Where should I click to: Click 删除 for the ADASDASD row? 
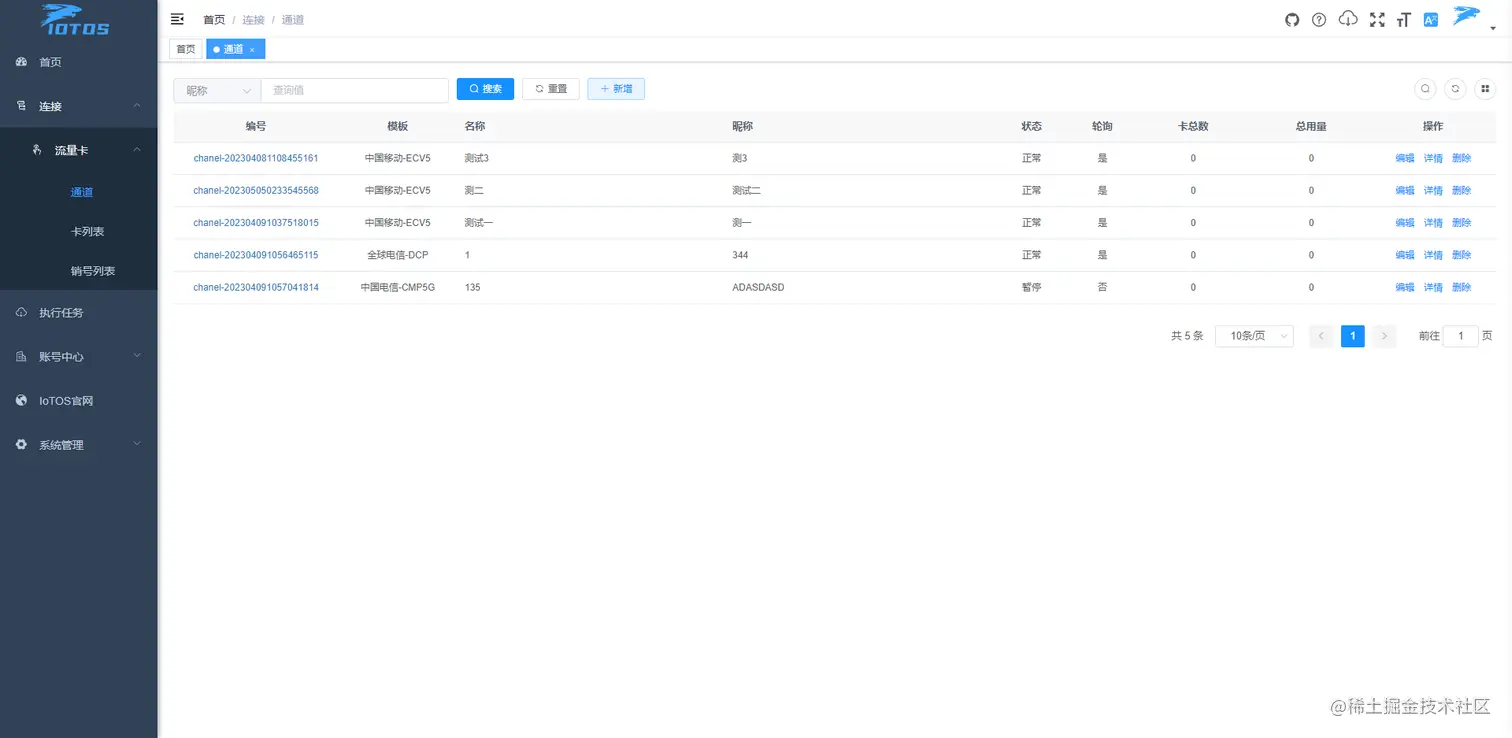tap(1461, 287)
